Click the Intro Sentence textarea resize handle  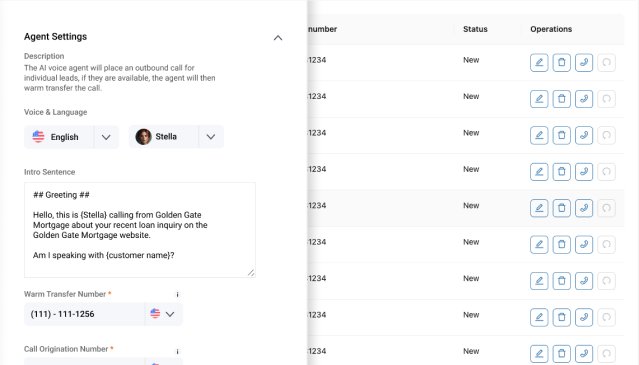point(251,273)
